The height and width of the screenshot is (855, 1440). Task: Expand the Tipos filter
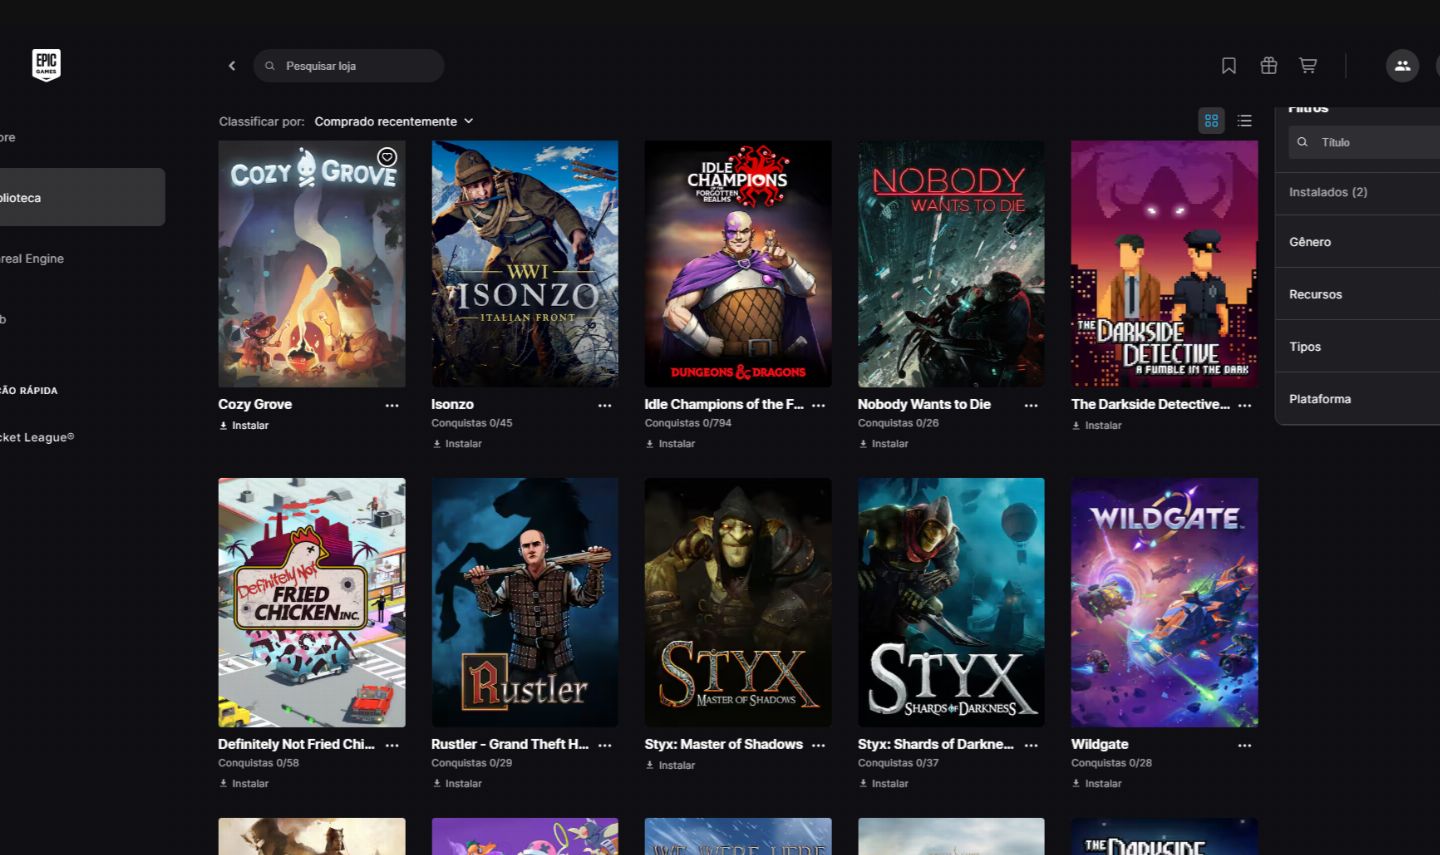pos(1357,346)
